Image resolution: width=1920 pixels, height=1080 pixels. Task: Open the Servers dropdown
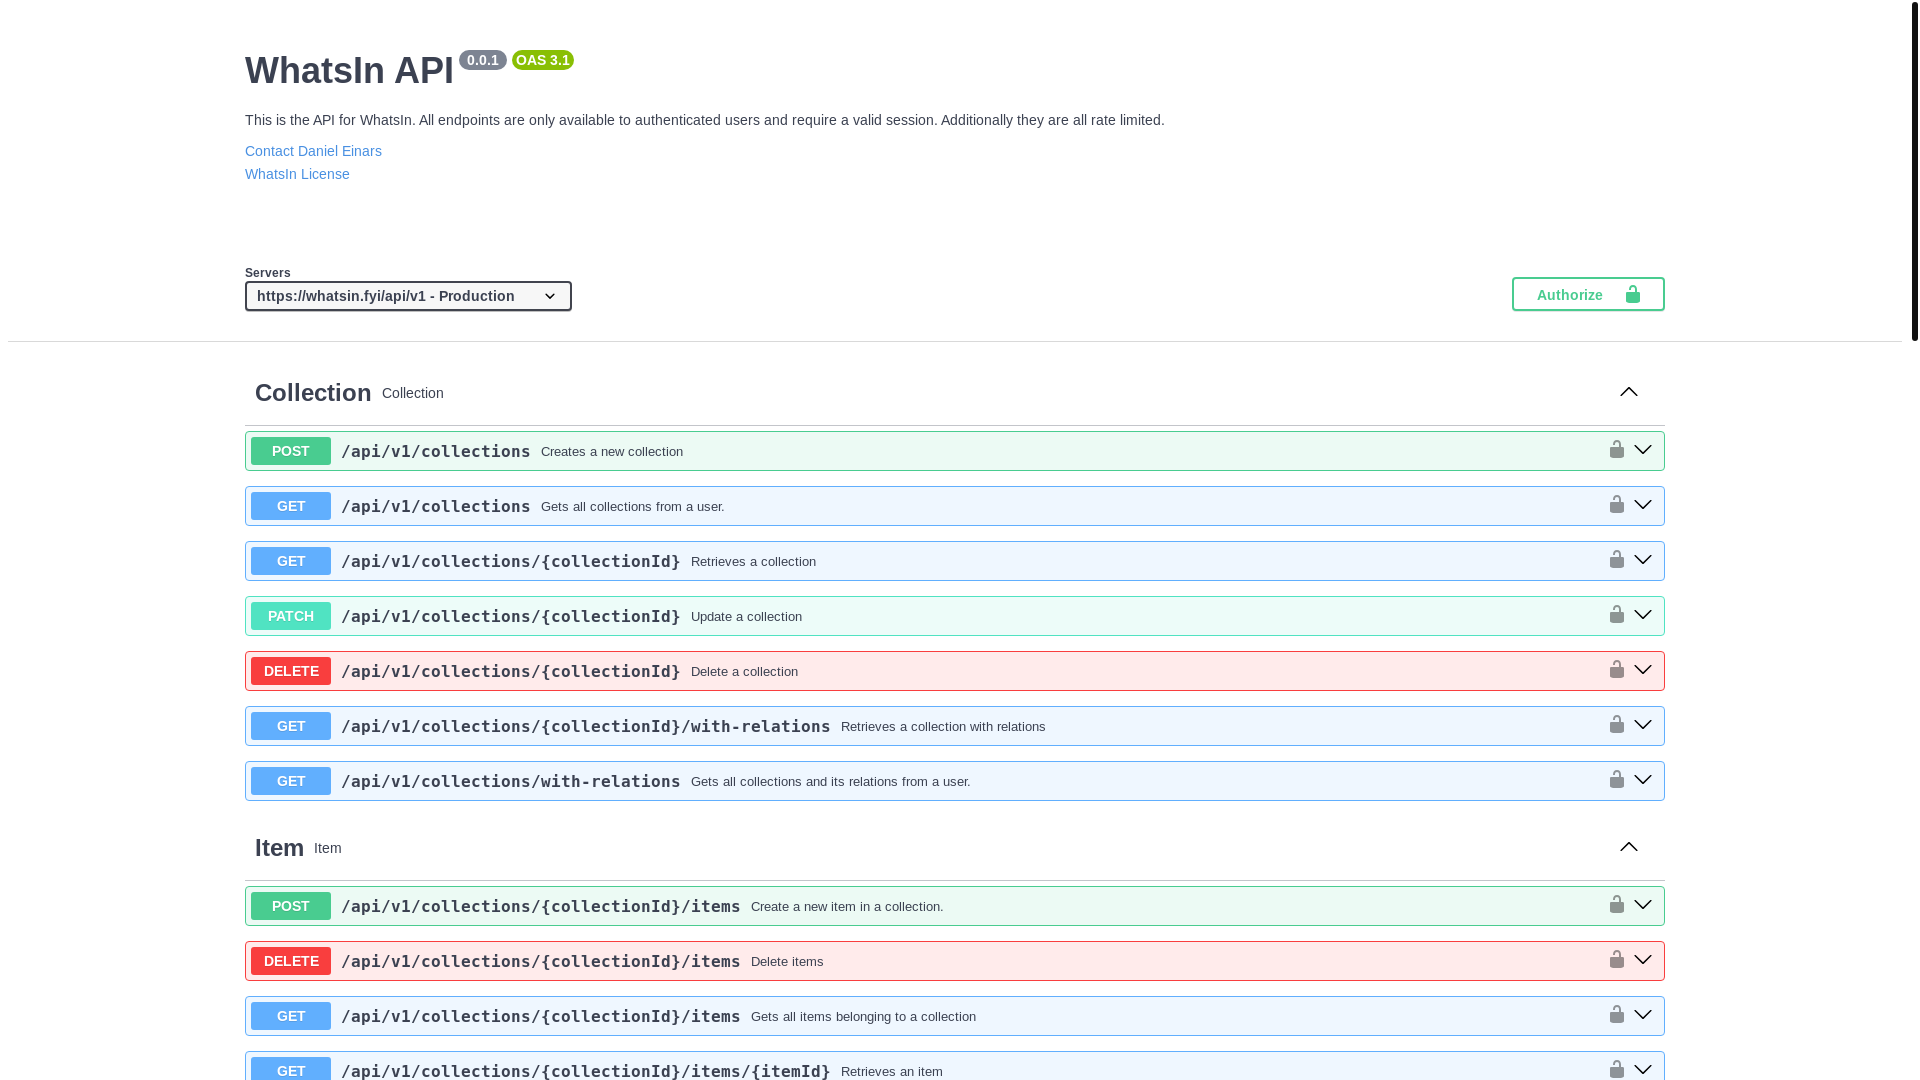pyautogui.click(x=408, y=296)
